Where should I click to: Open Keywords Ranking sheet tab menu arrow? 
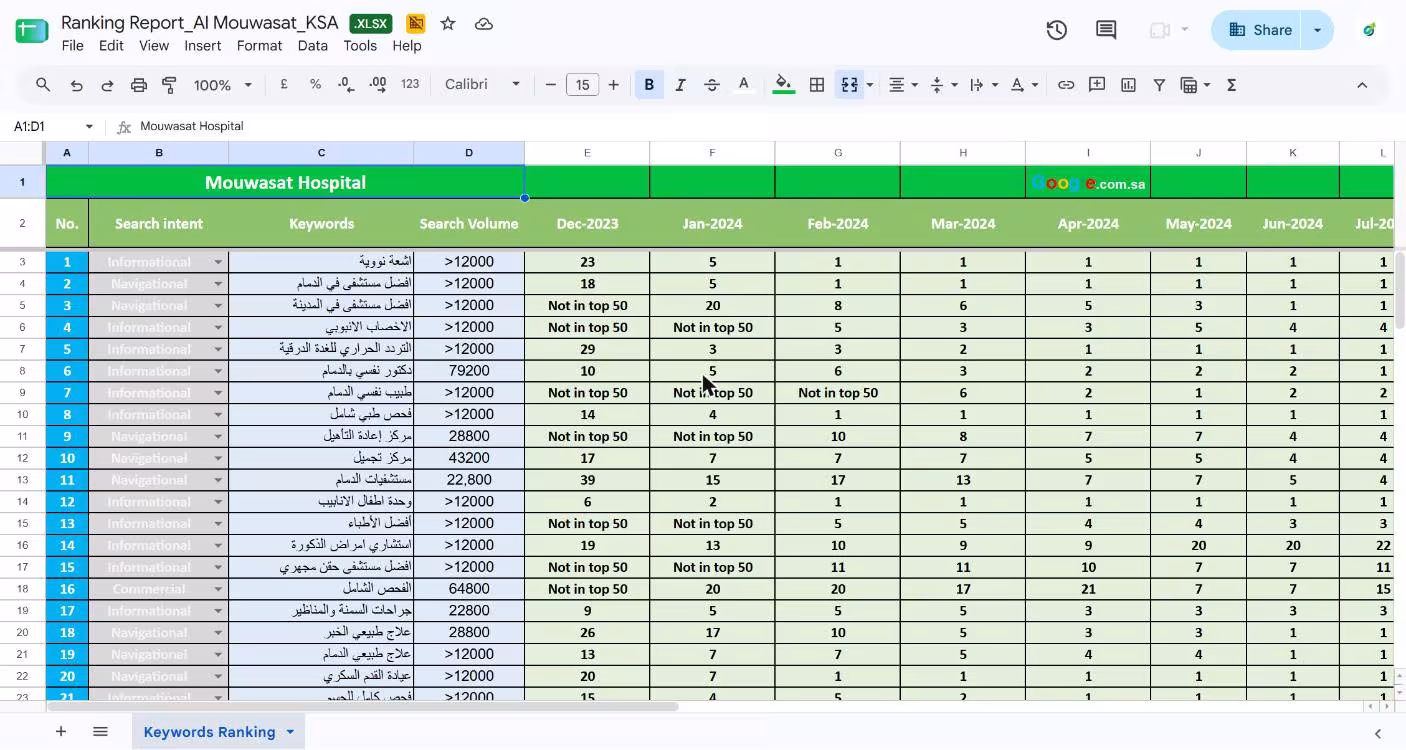tap(290, 732)
